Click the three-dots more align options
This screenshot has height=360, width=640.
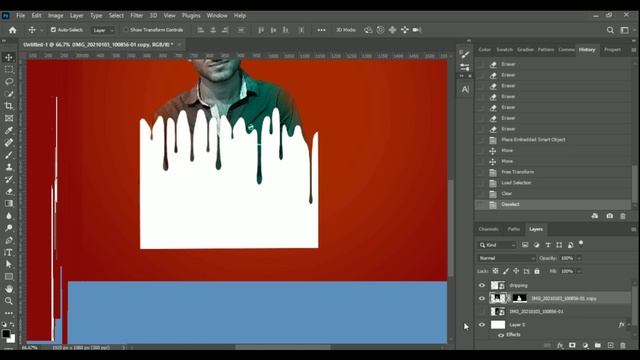point(321,30)
